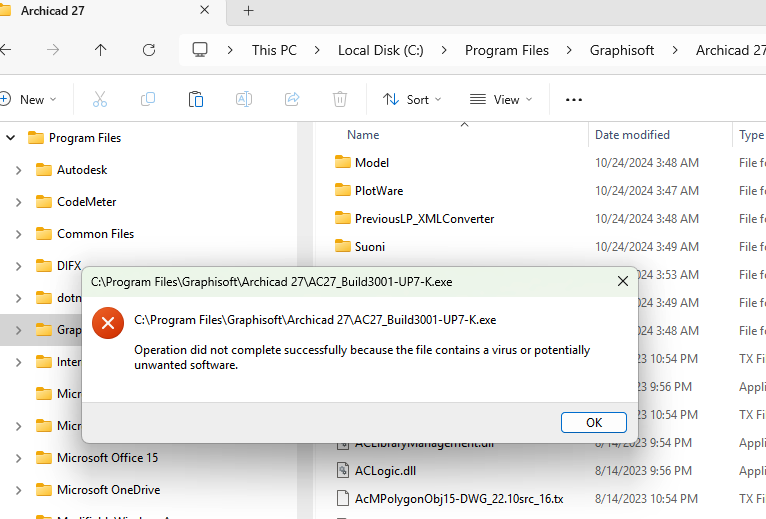
Task: Select the Suoni folder
Action: pyautogui.click(x=370, y=247)
